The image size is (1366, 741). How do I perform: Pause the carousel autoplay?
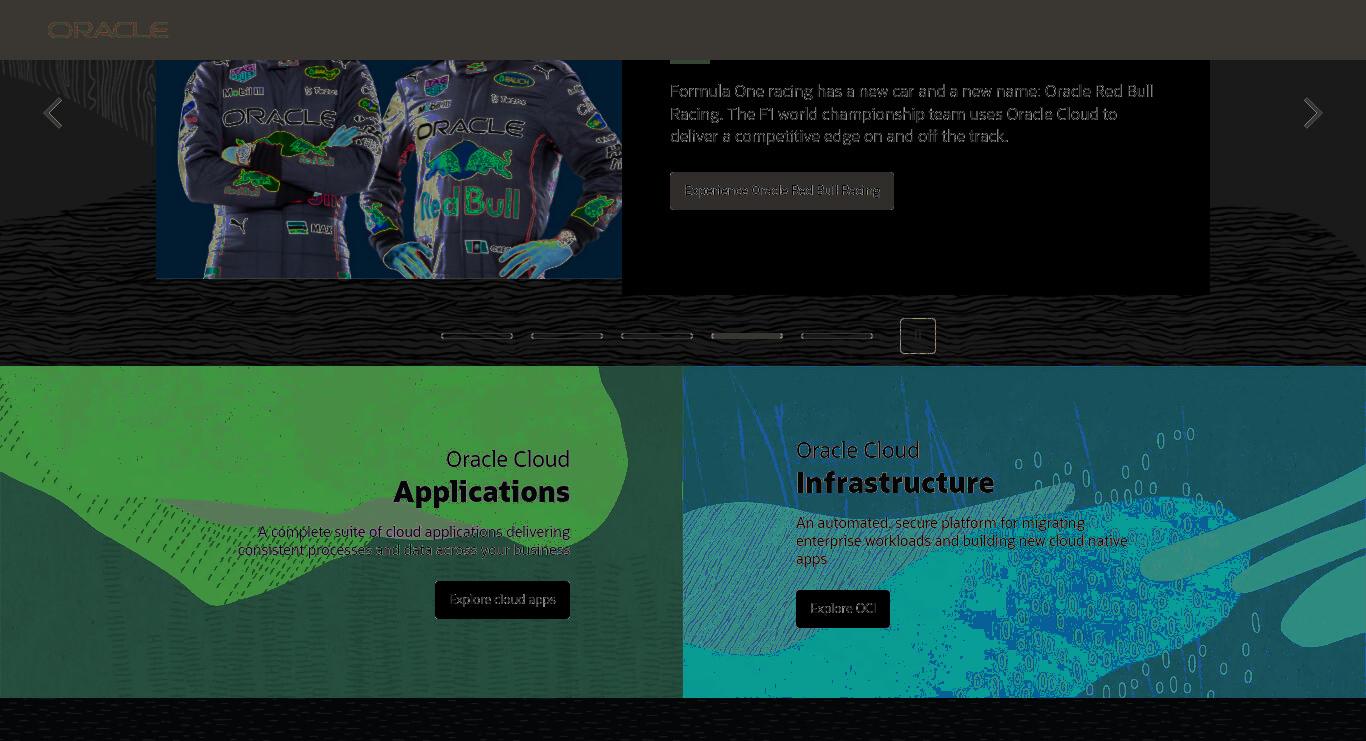tap(918, 336)
